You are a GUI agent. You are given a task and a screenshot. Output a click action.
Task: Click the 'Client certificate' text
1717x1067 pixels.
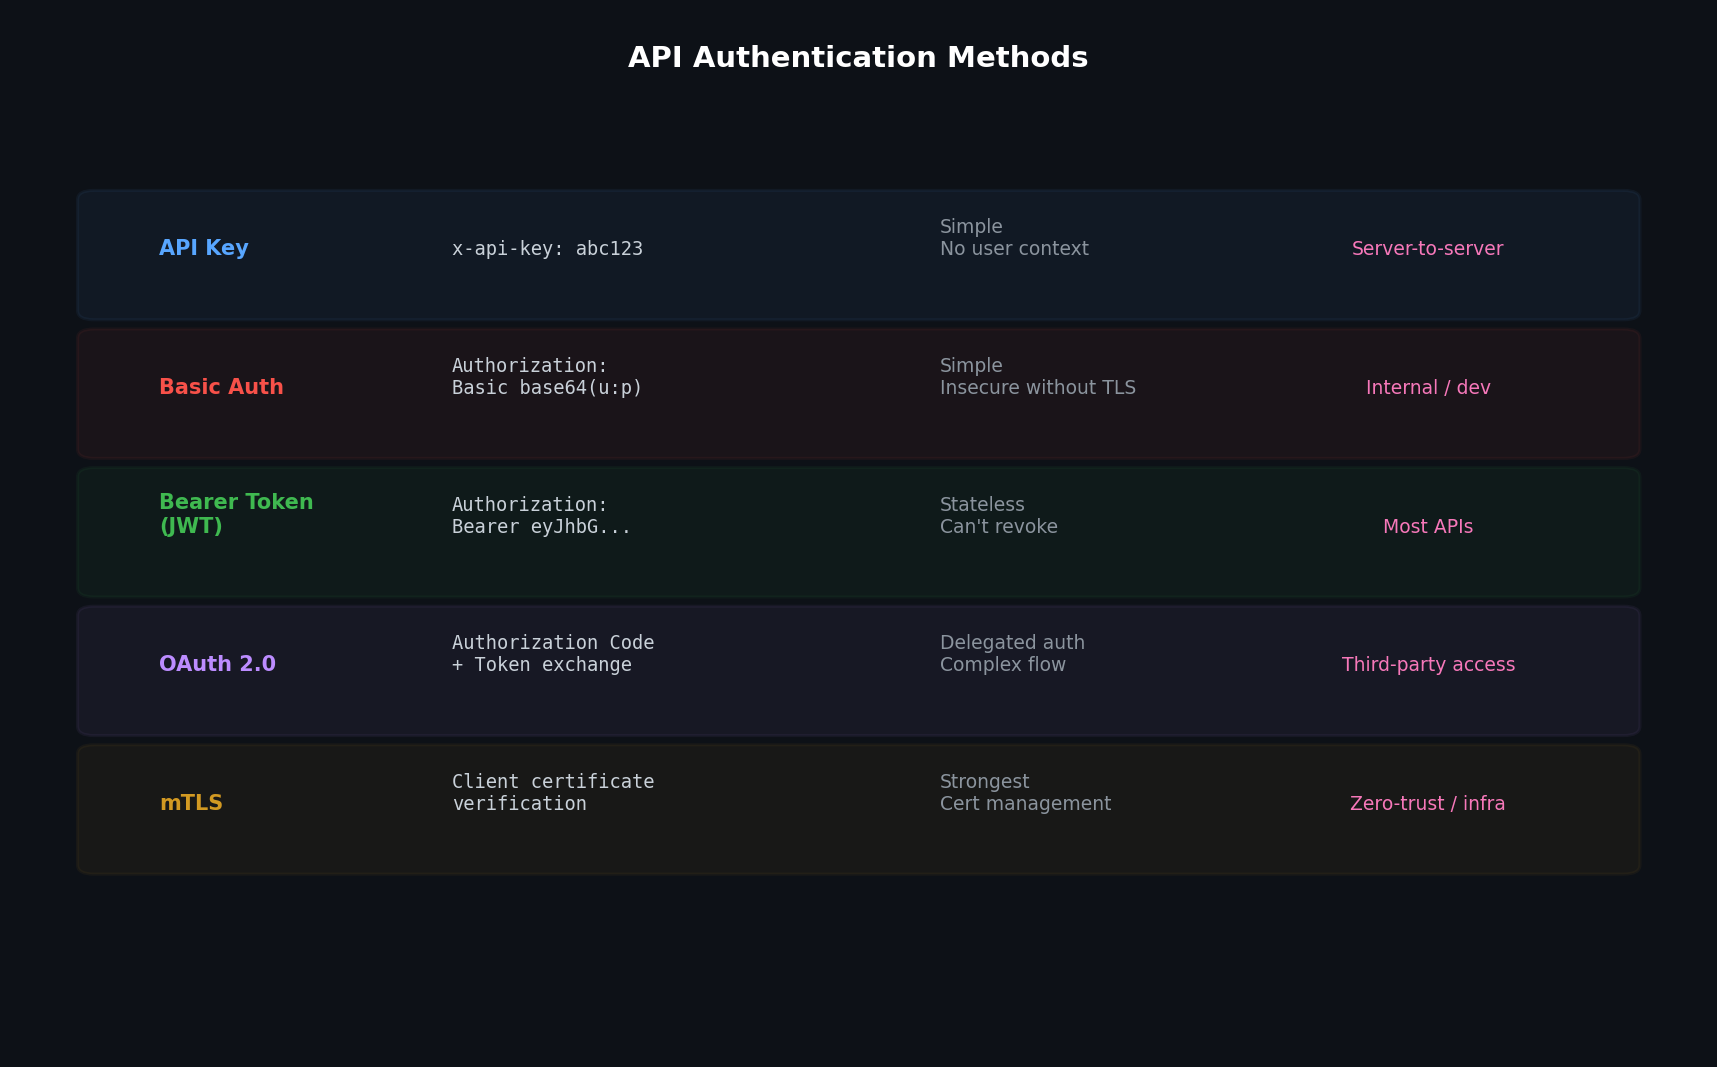[553, 782]
